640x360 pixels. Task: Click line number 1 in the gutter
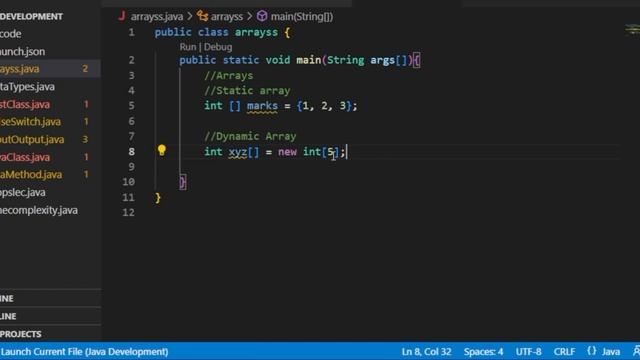131,32
